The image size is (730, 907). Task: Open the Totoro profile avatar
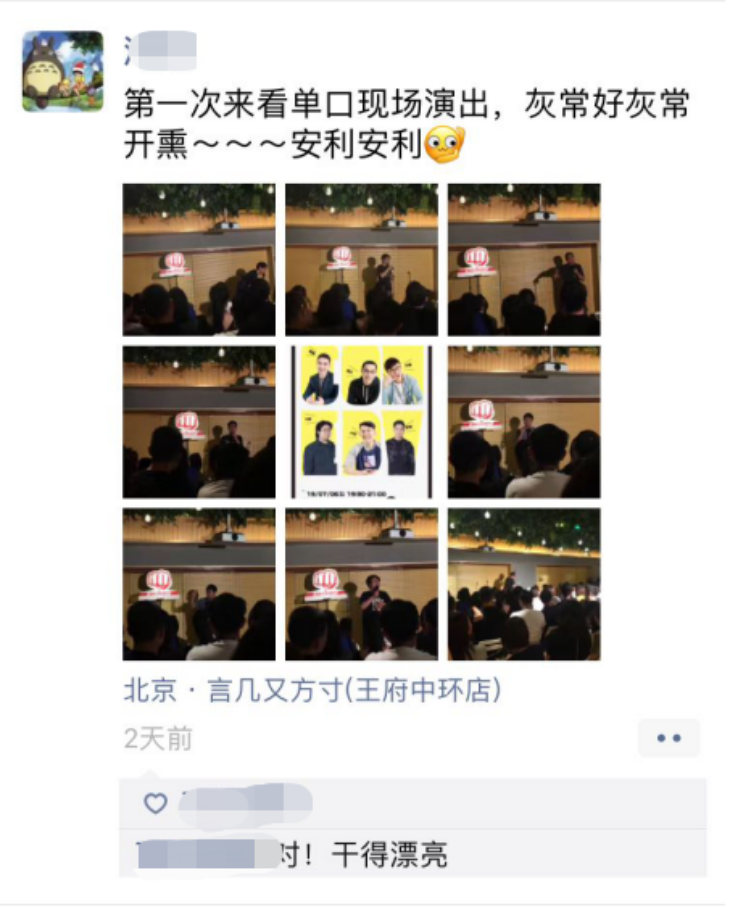tap(62, 71)
